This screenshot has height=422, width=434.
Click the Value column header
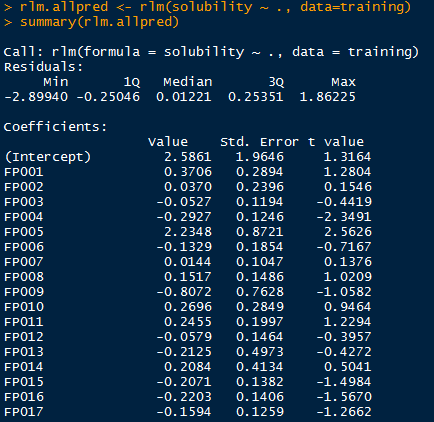(x=168, y=142)
